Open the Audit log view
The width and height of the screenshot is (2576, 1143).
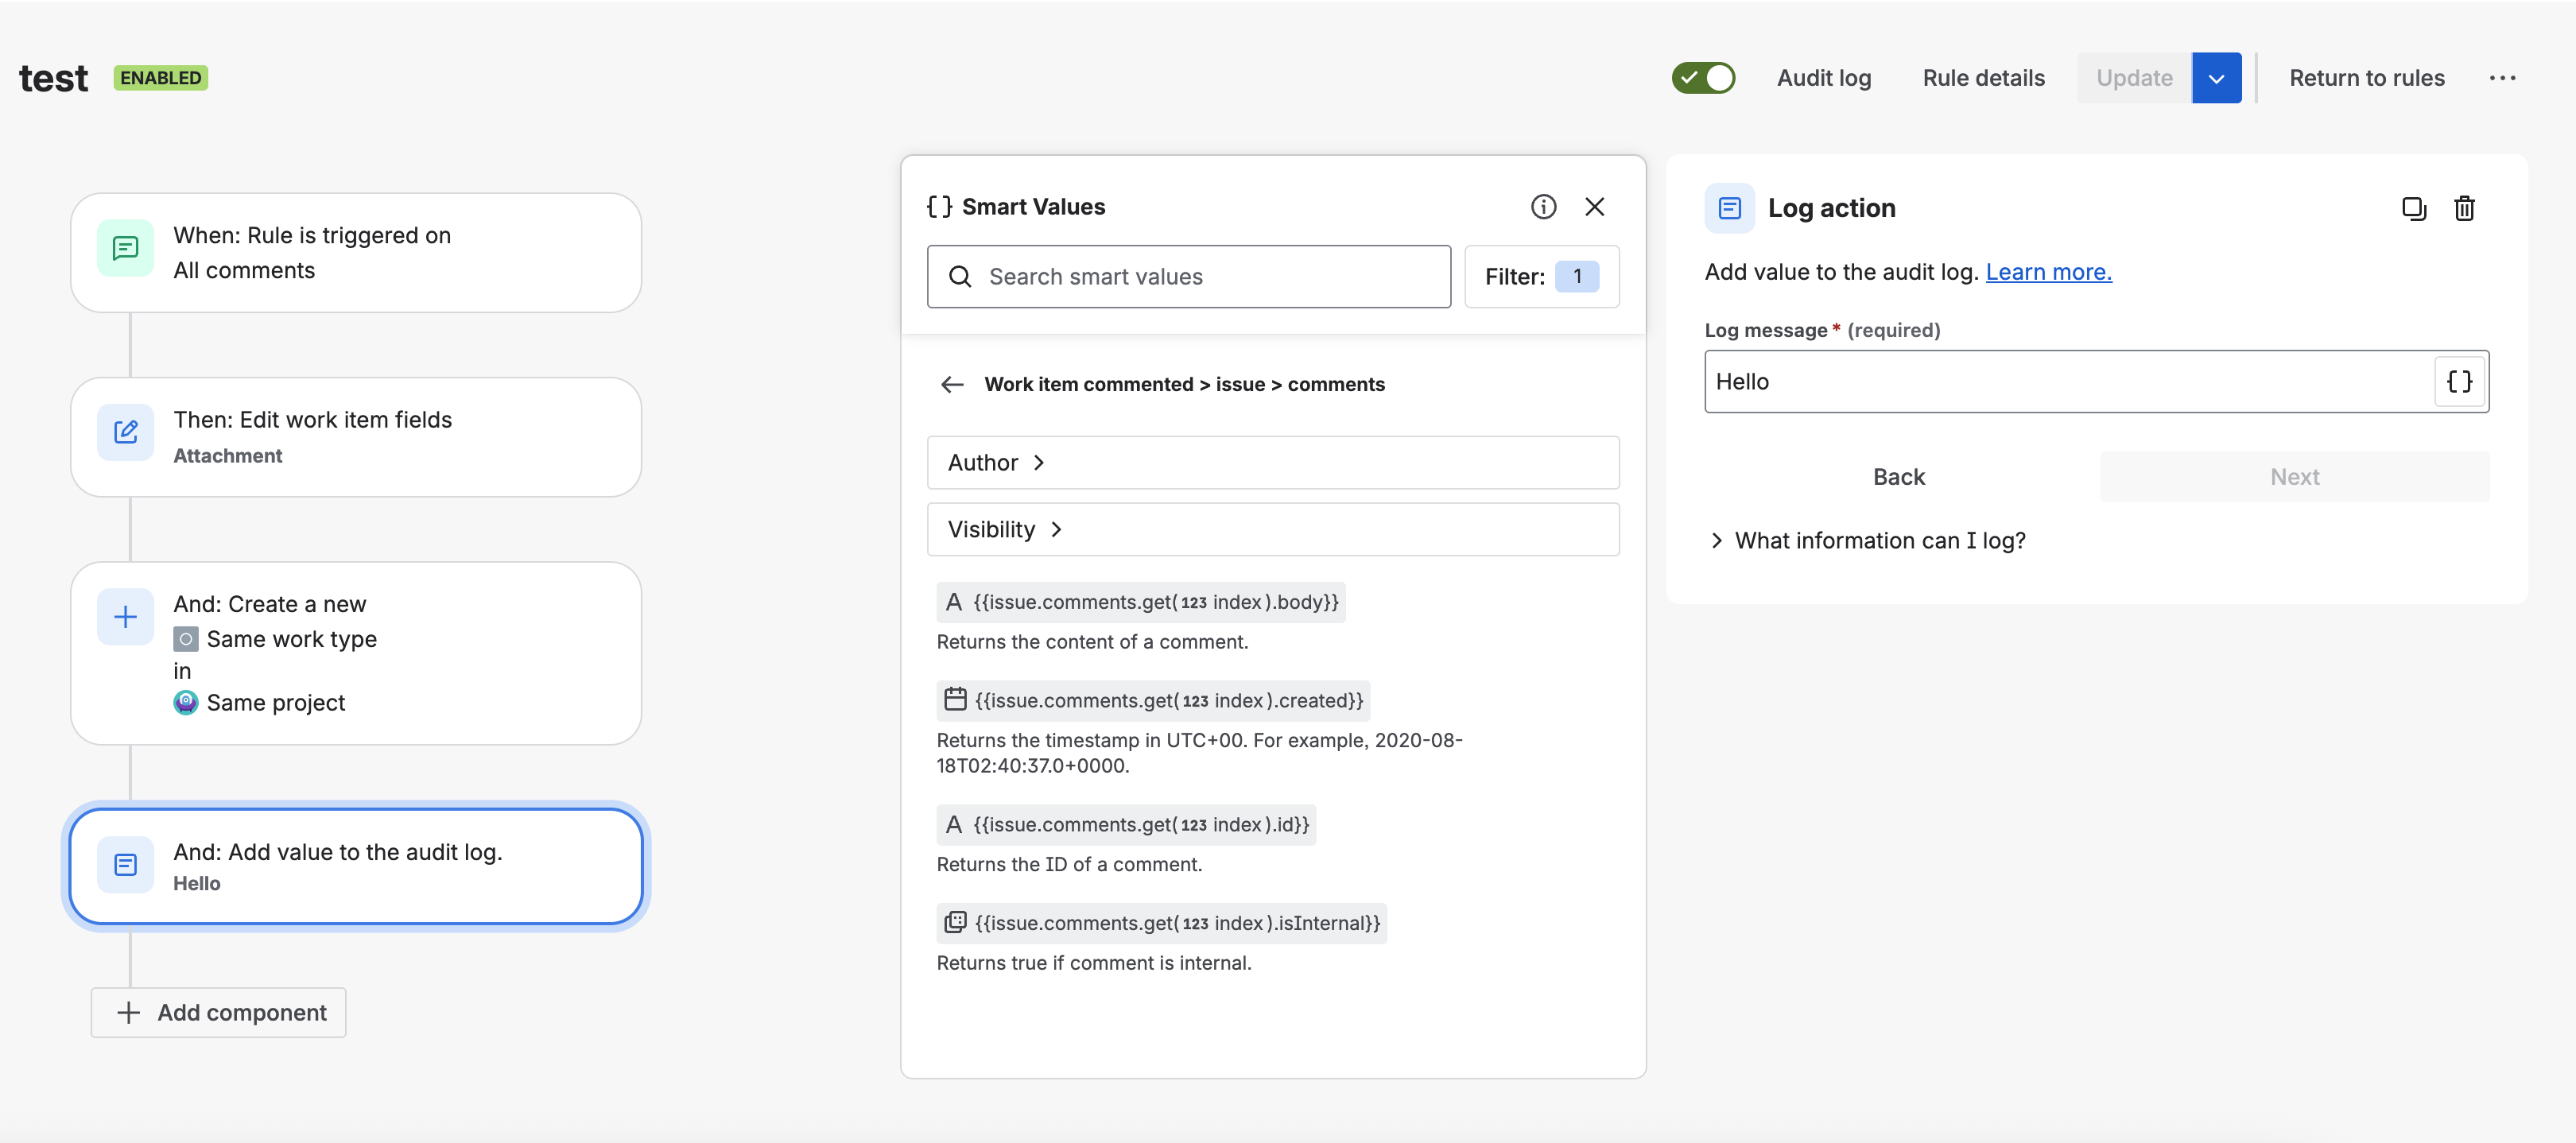click(1823, 77)
